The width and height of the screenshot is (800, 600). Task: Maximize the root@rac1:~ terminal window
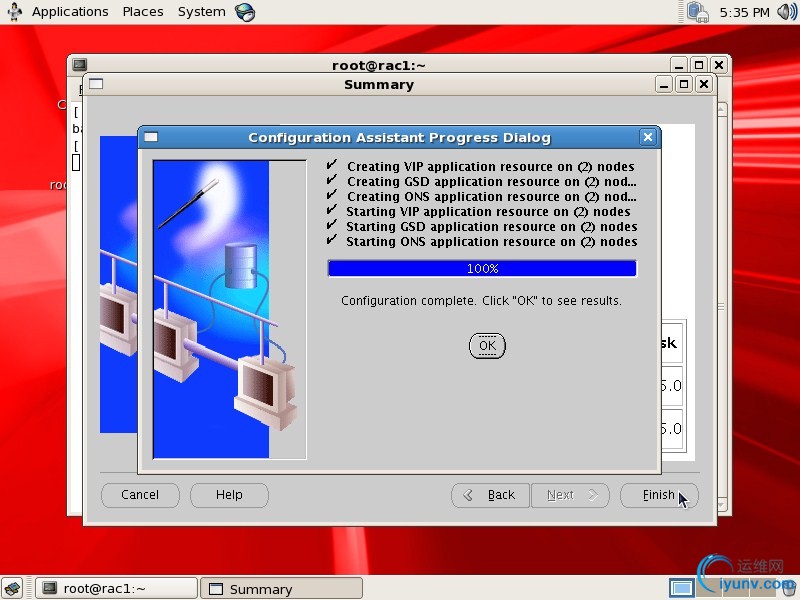tap(698, 65)
